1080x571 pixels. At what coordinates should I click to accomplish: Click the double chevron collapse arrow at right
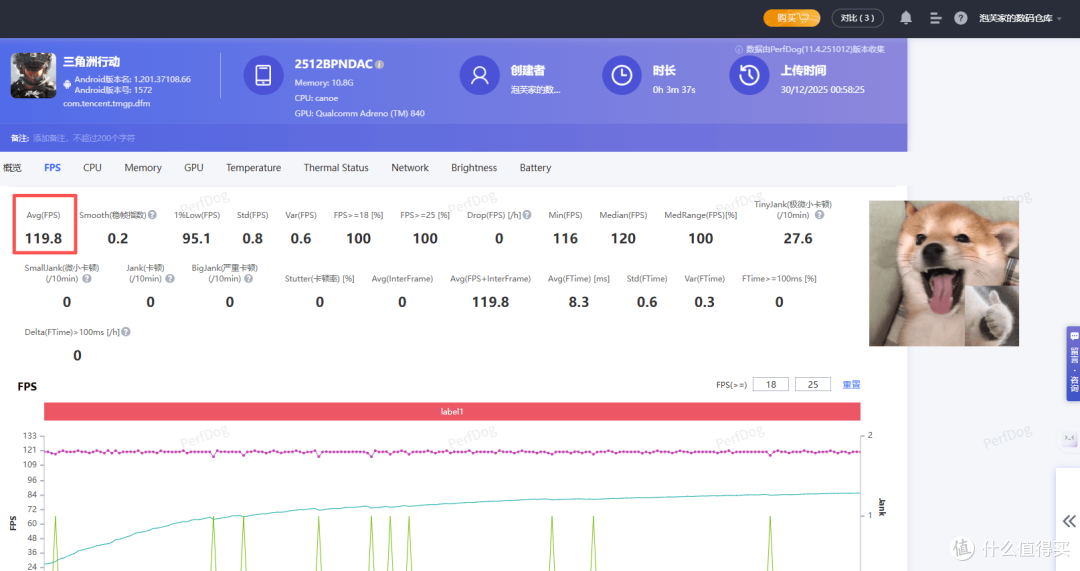click(x=1069, y=521)
